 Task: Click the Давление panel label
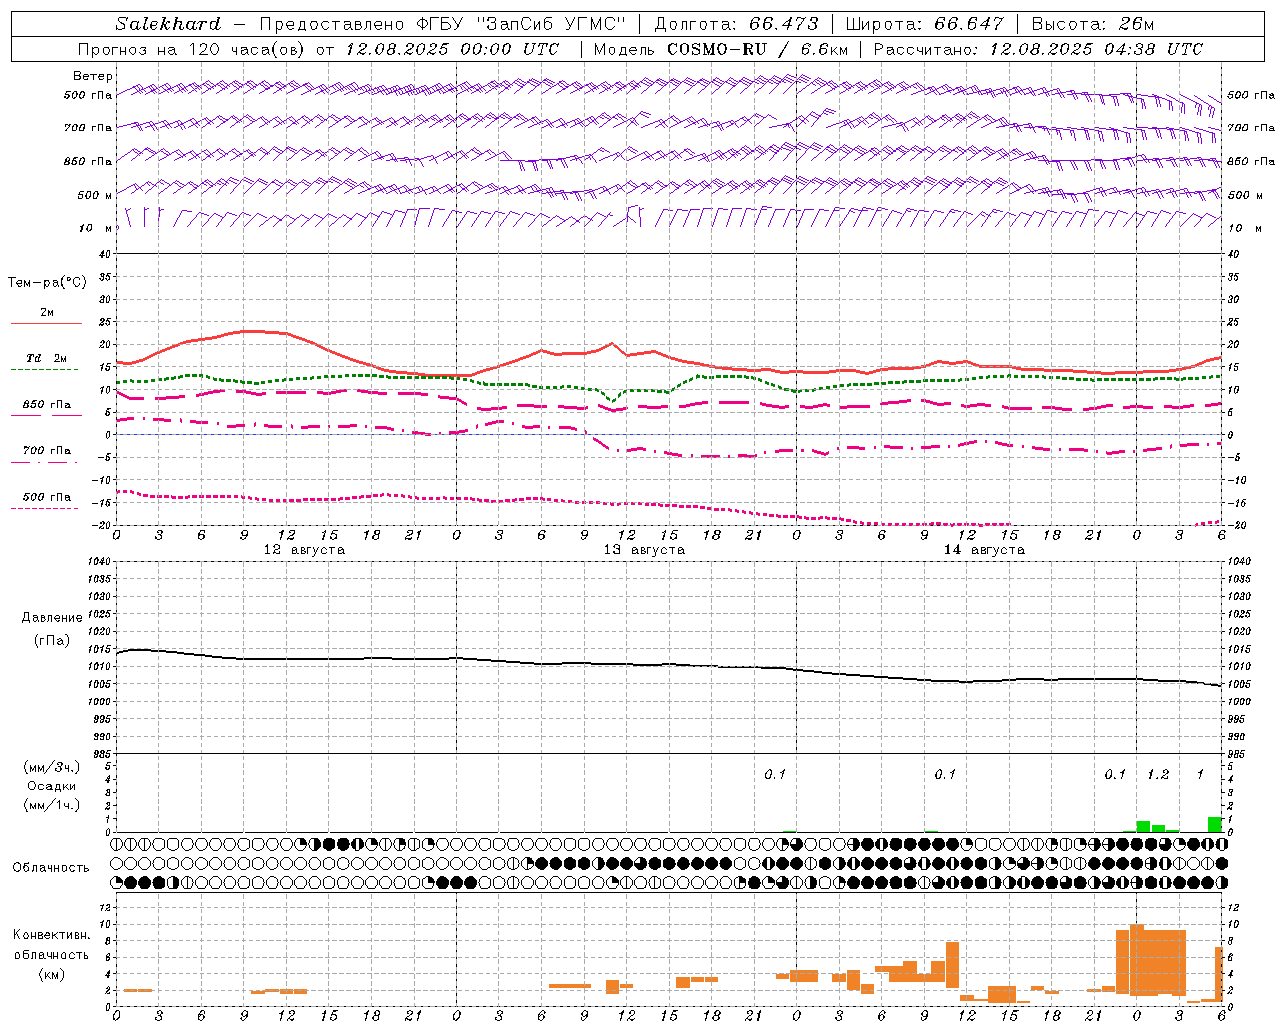coord(52,618)
